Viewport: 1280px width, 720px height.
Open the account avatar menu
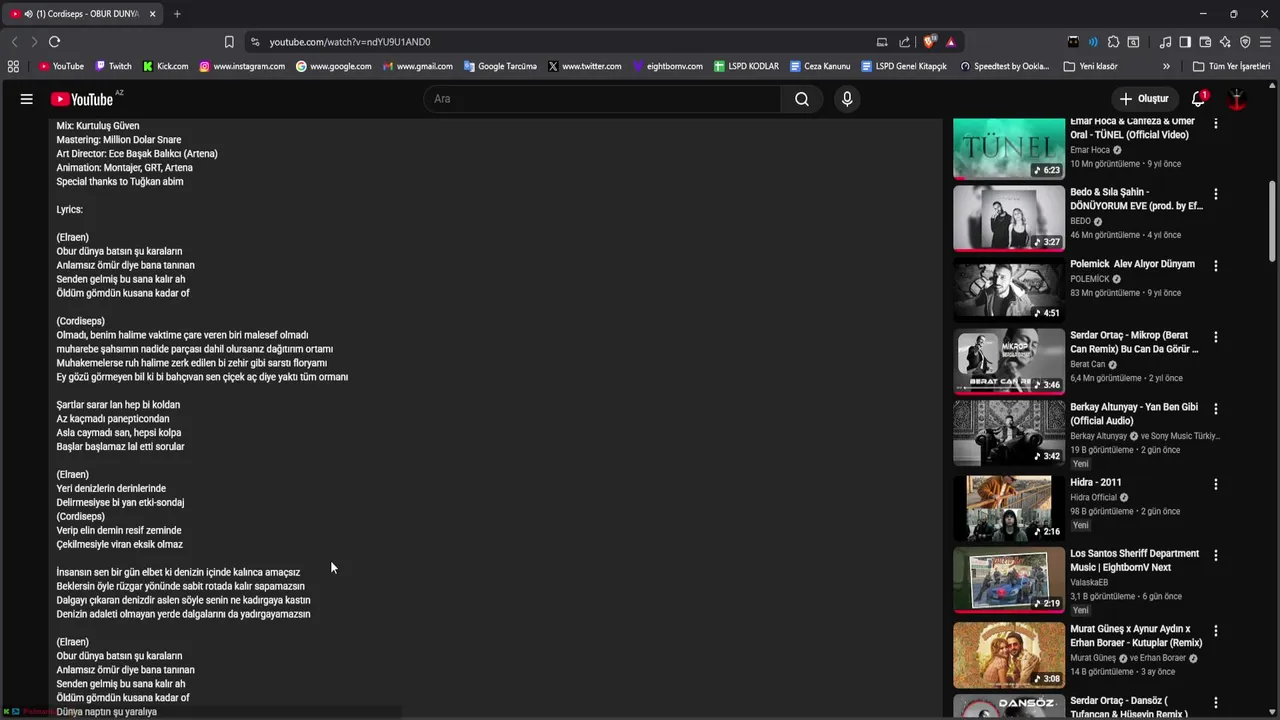(x=1237, y=99)
